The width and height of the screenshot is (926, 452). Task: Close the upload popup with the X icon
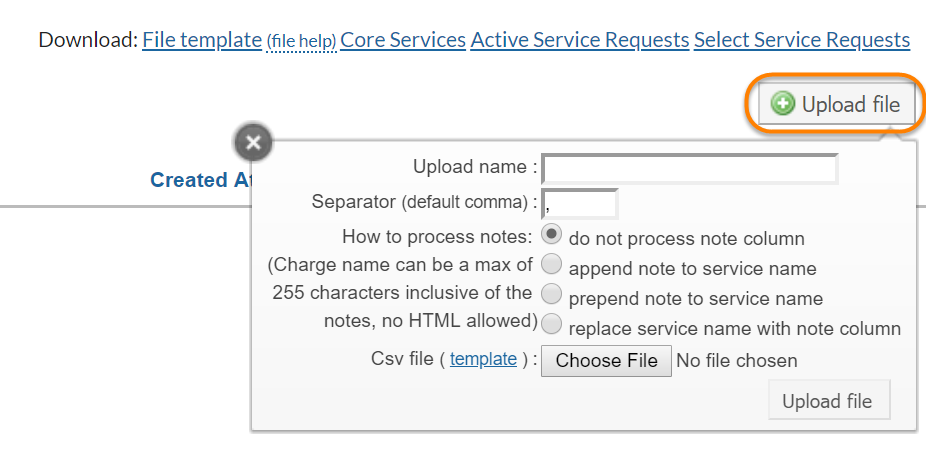click(x=253, y=143)
